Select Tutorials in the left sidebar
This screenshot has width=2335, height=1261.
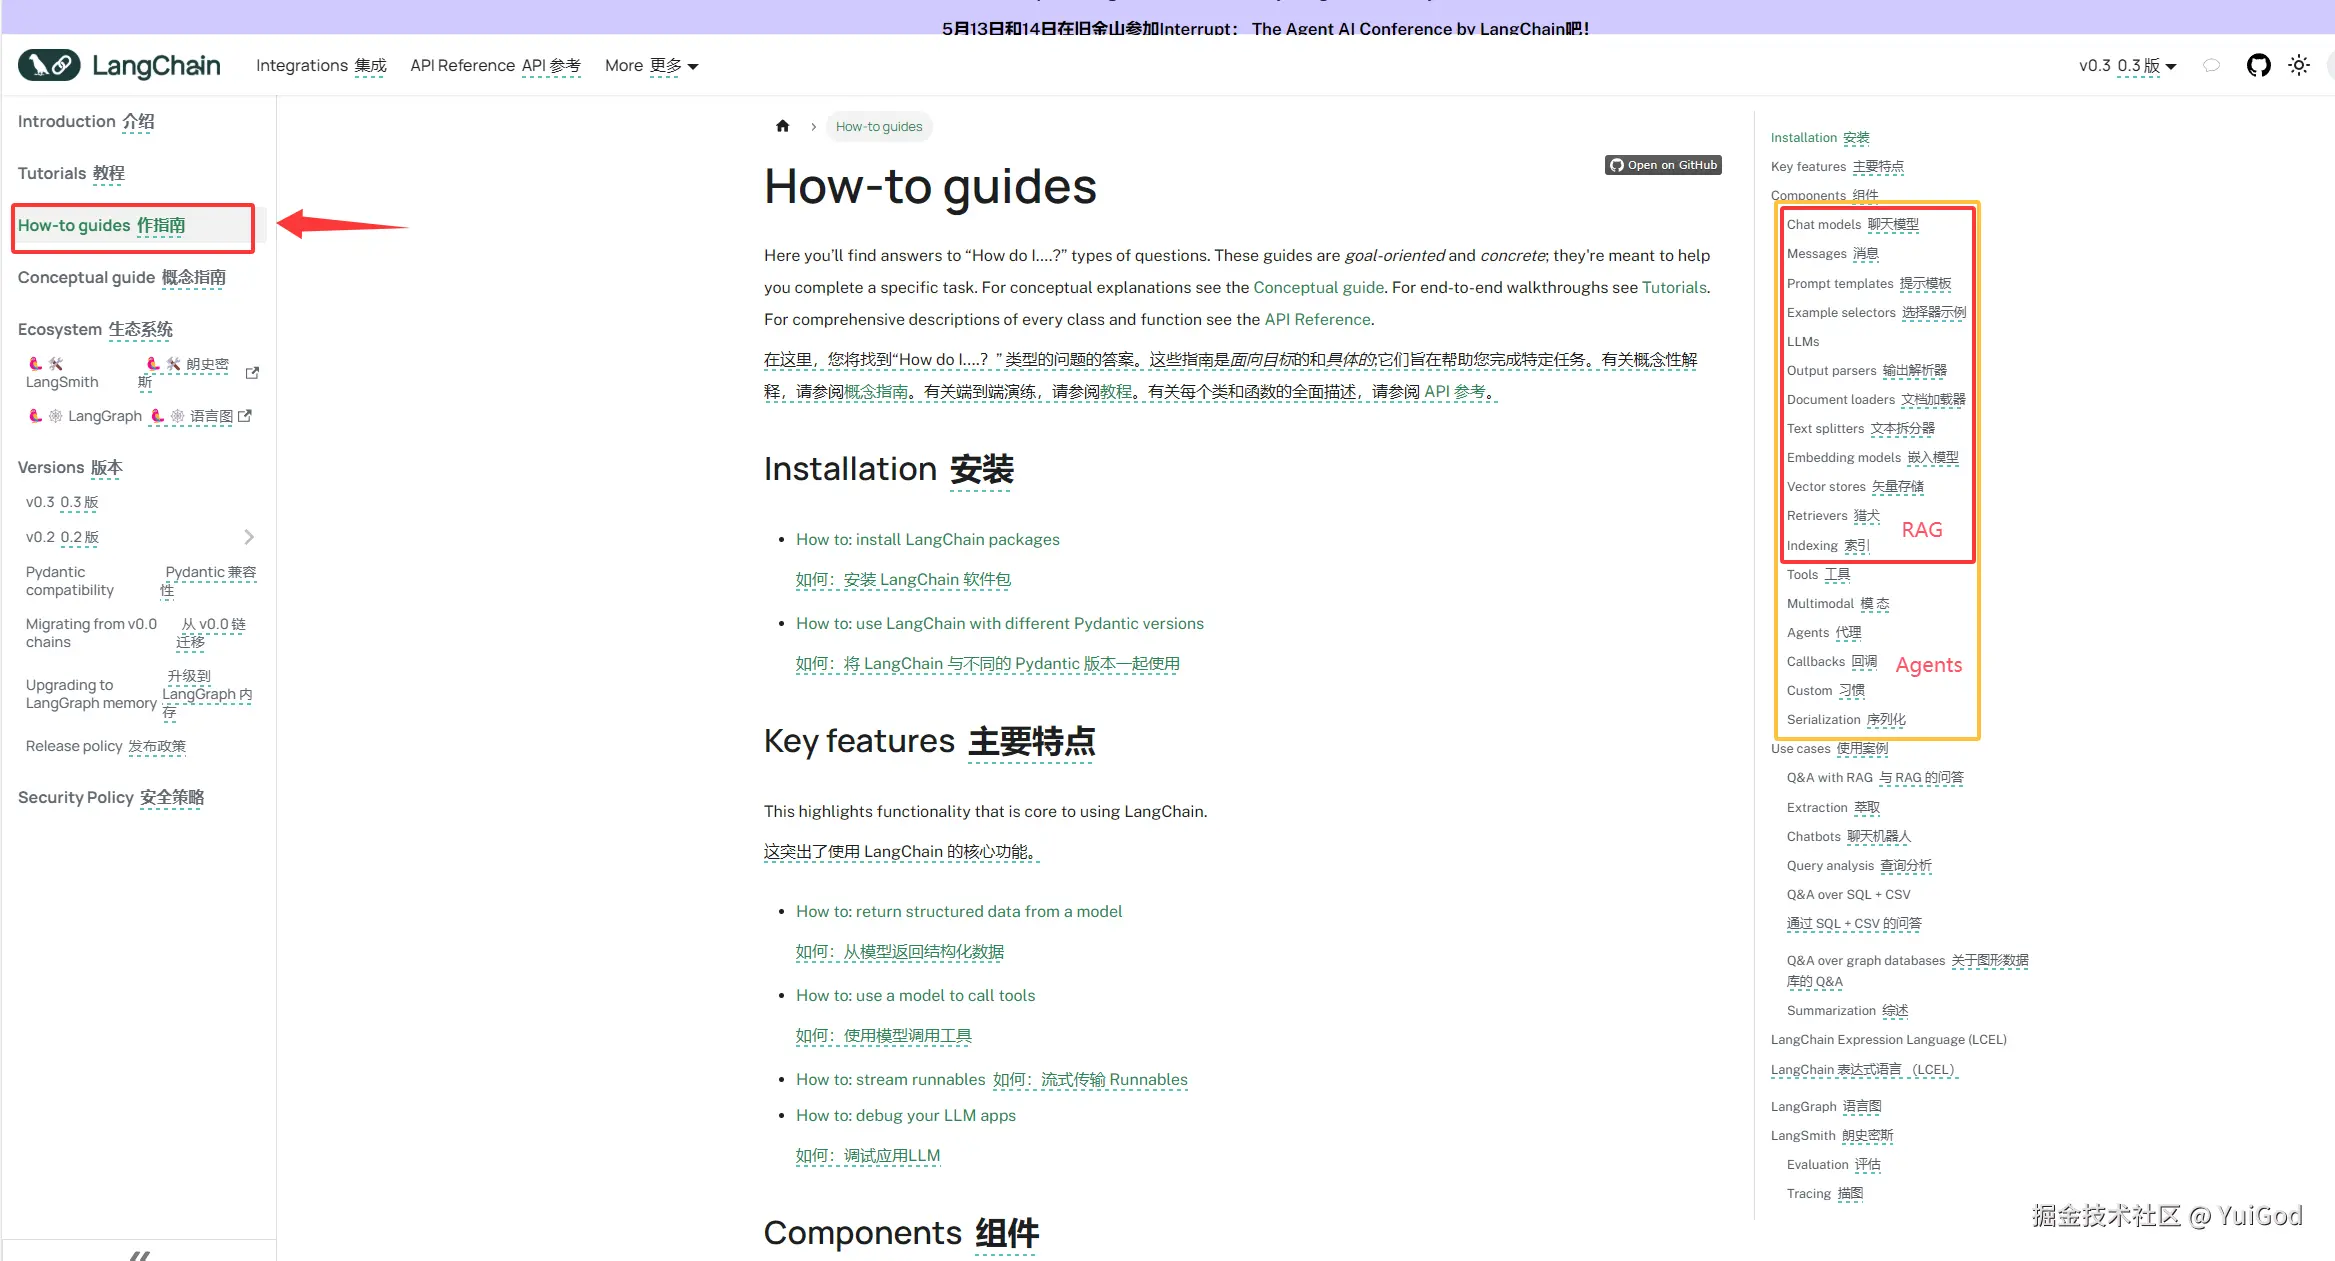[x=71, y=173]
